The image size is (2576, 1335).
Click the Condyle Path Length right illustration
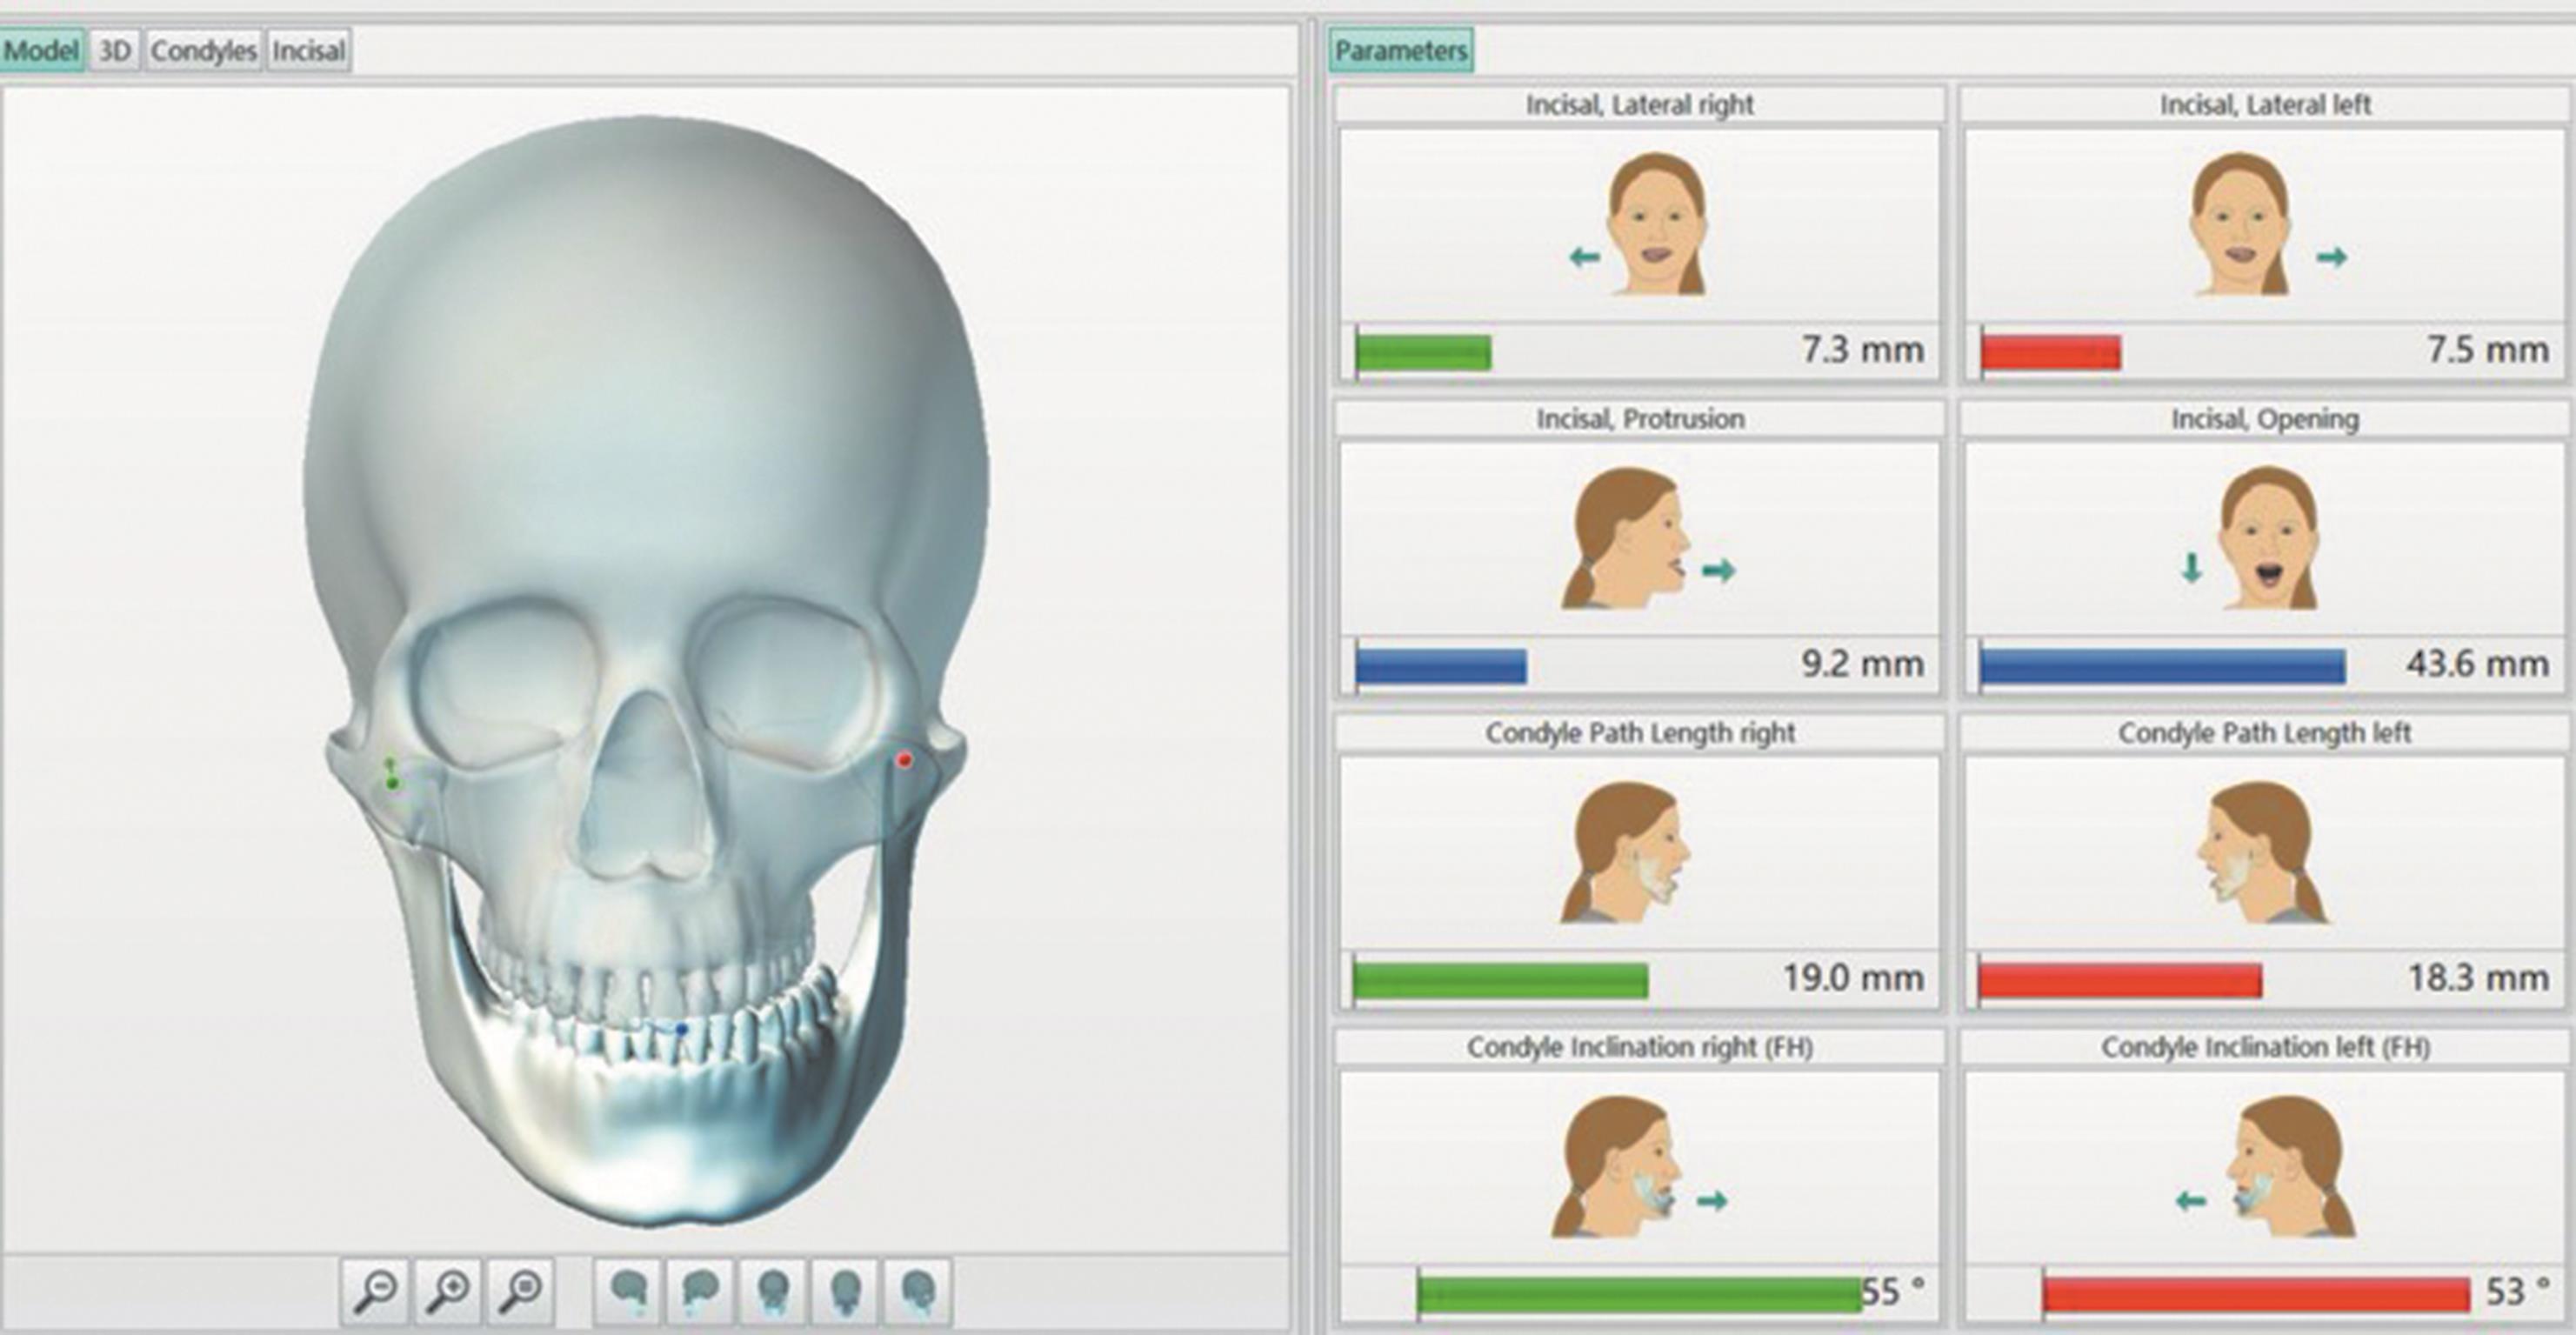pyautogui.click(x=1625, y=852)
